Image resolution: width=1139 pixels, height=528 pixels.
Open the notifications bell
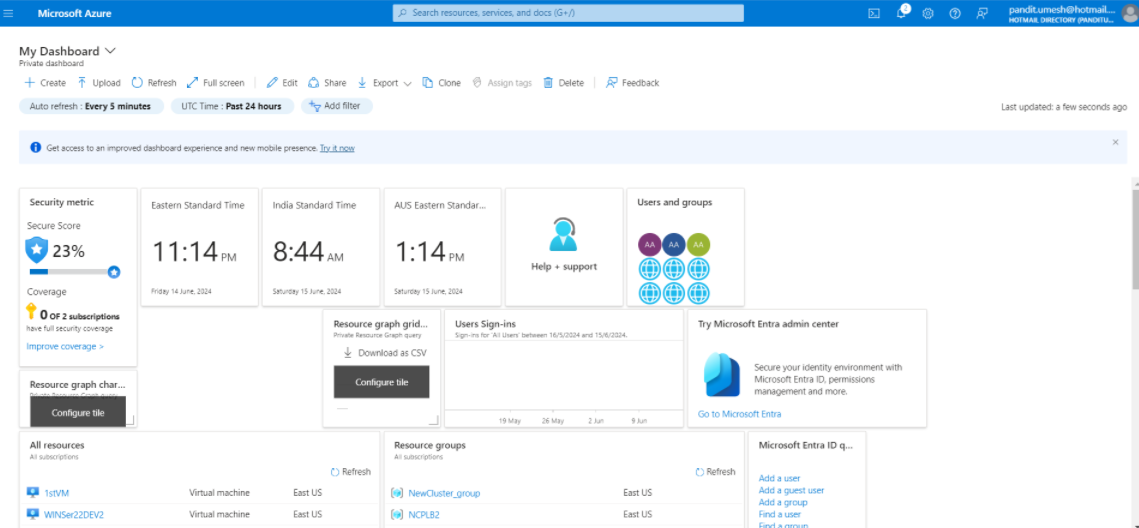click(x=901, y=13)
